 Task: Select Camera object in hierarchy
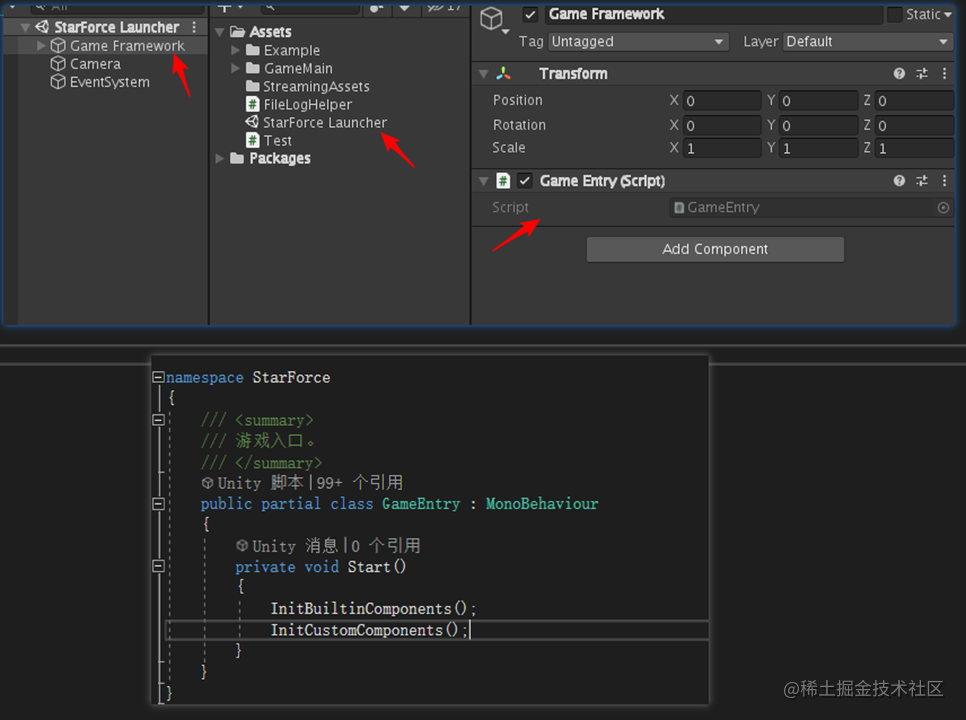(x=95, y=63)
